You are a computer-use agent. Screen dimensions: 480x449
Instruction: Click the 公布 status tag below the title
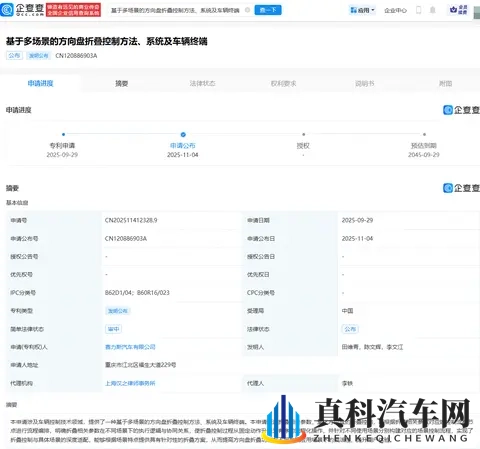click(x=14, y=56)
